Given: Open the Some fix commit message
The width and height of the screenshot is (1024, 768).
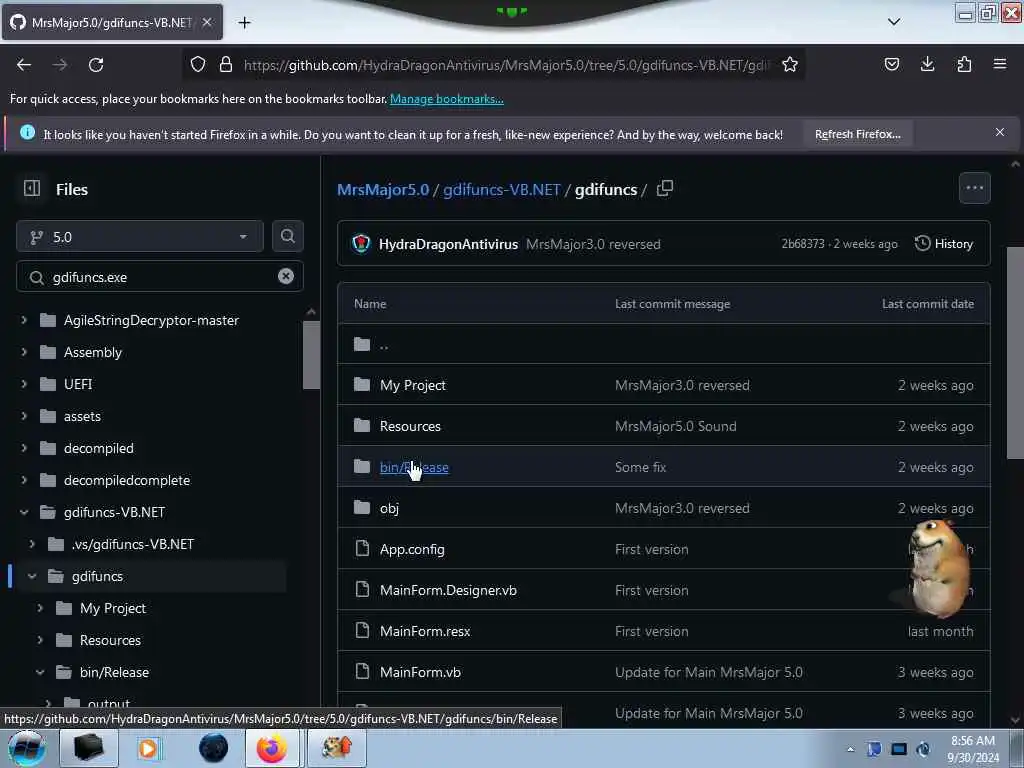Looking at the screenshot, I should pyautogui.click(x=641, y=468).
